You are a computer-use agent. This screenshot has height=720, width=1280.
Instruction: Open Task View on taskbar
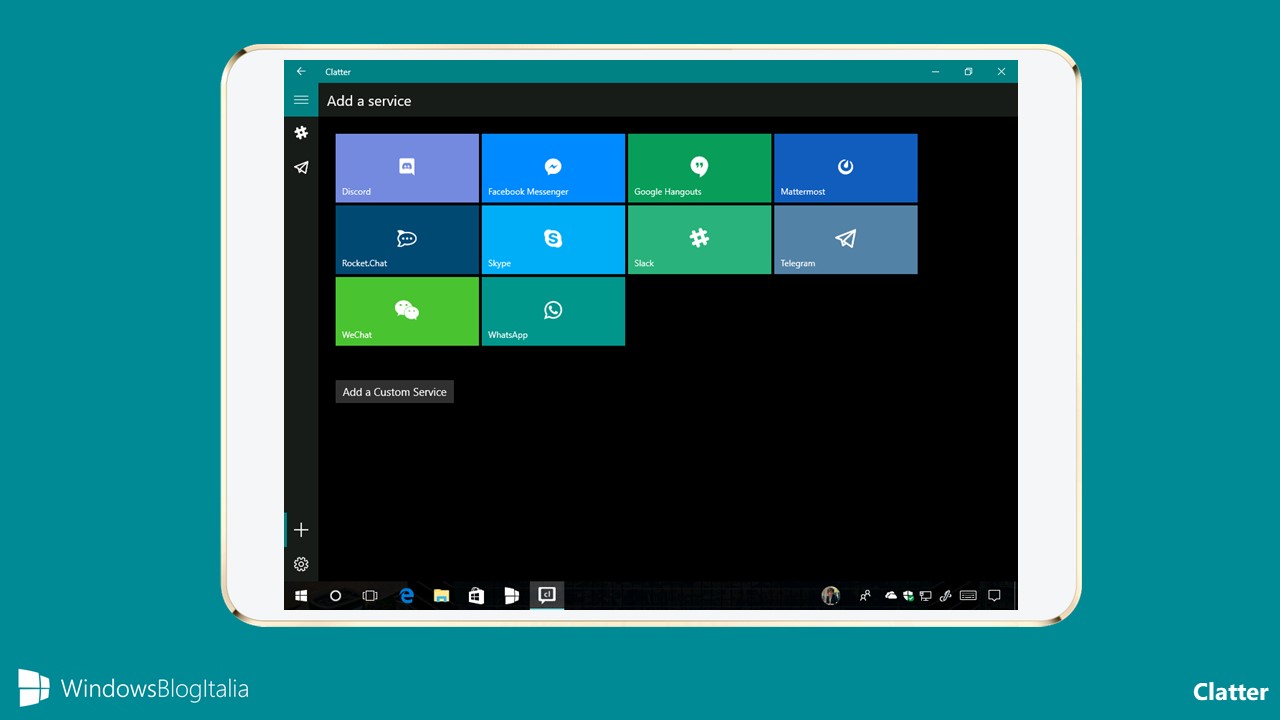pos(370,596)
